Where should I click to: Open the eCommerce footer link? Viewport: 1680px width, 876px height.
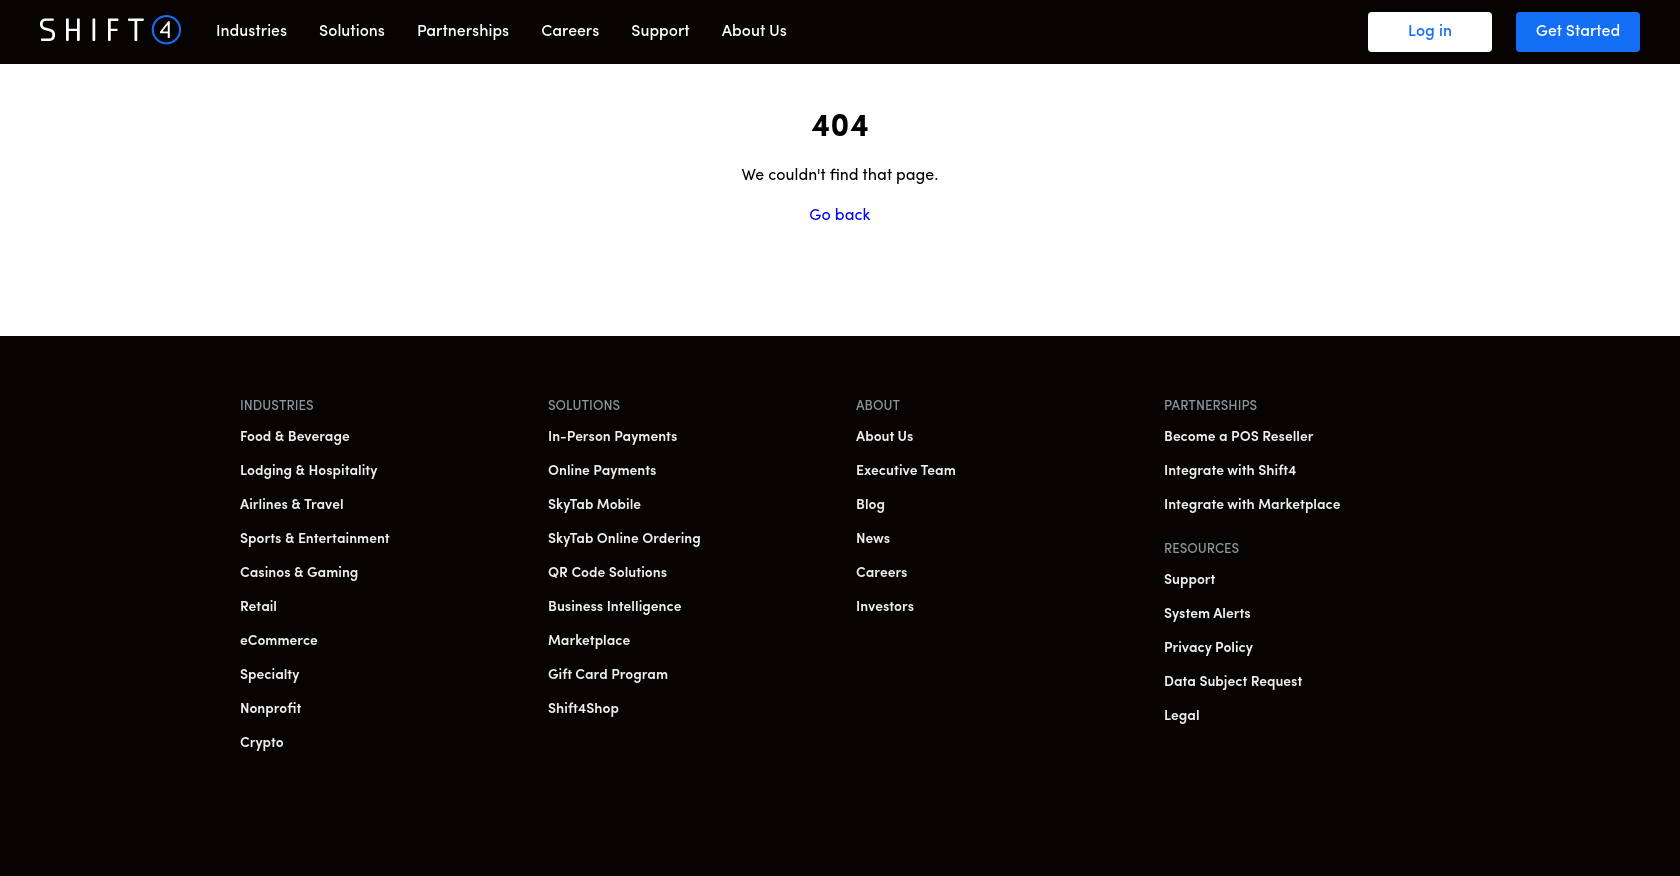279,641
